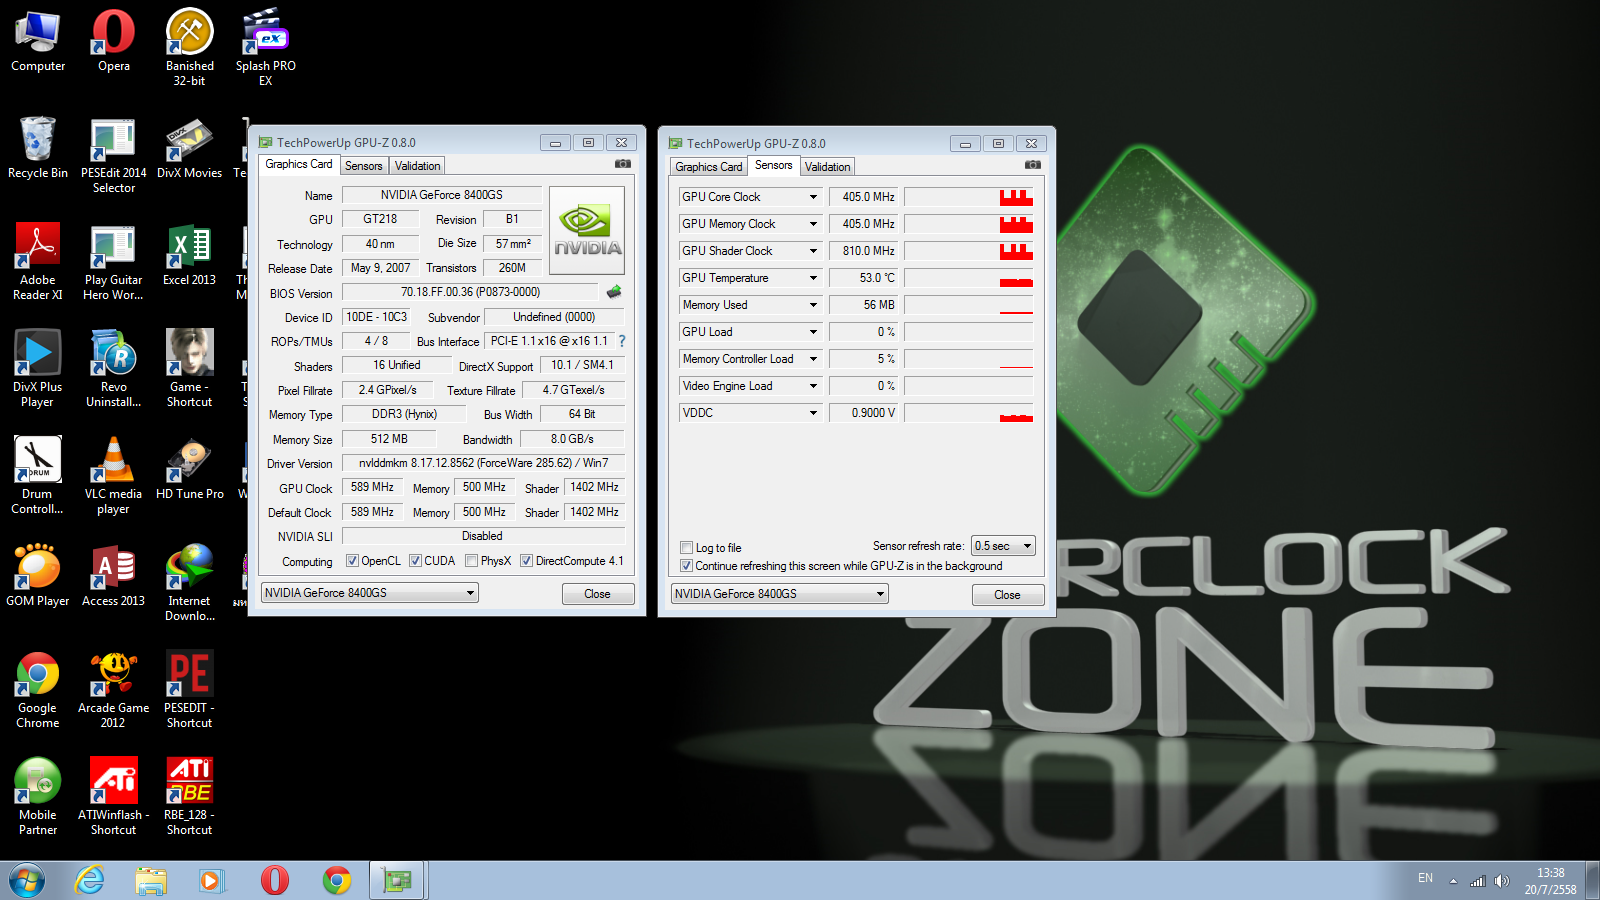The image size is (1600, 900).
Task: Expand the Video Engine Load dropdown
Action: click(x=813, y=386)
